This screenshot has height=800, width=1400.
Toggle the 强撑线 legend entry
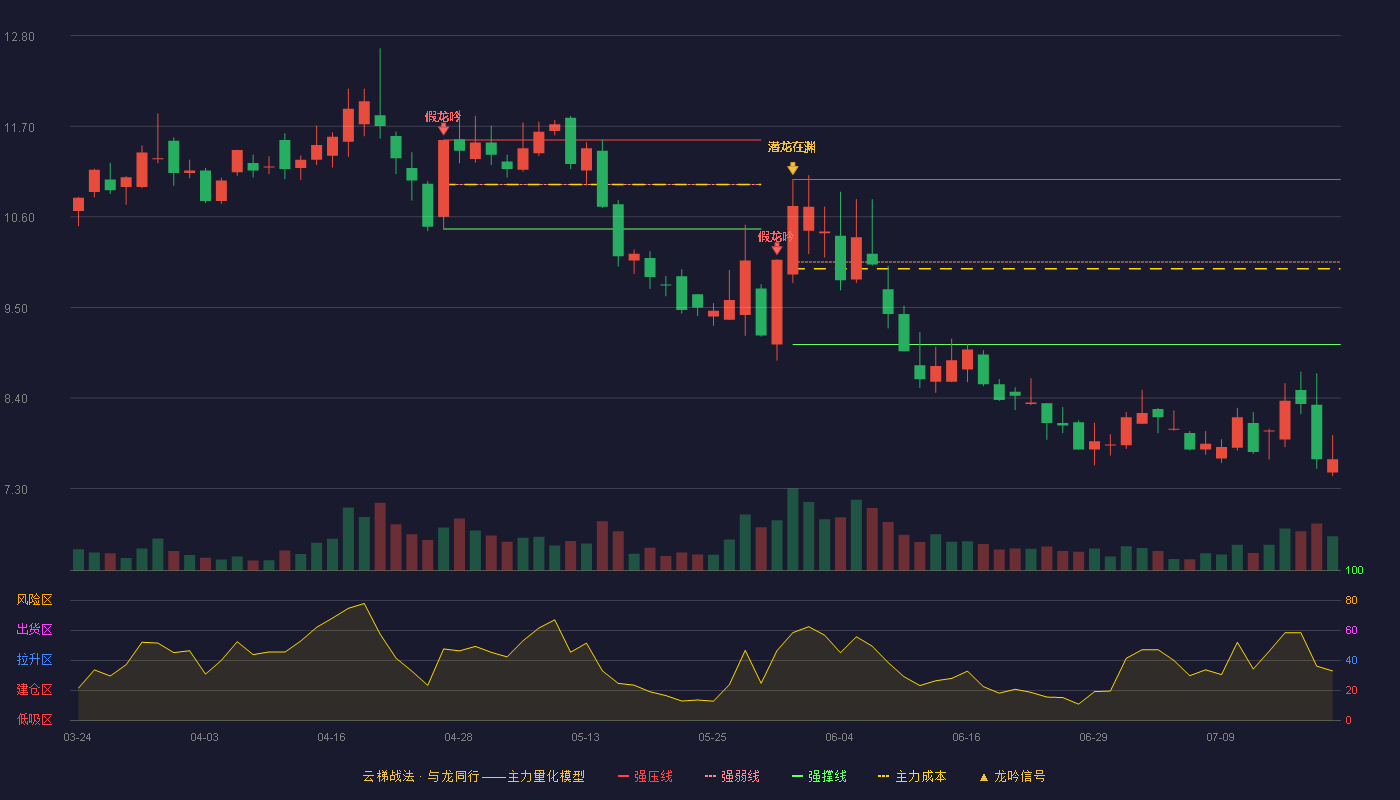point(819,776)
